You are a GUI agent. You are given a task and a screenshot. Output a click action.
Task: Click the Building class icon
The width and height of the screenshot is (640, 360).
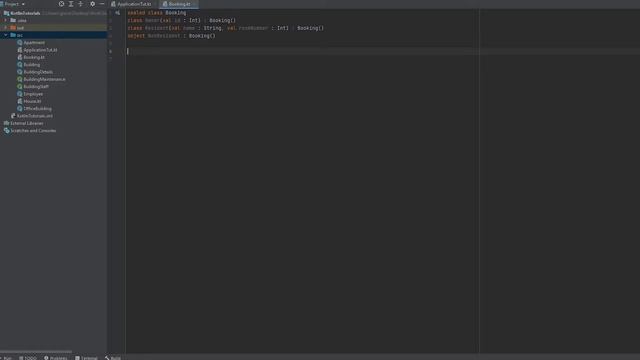tap(20, 64)
